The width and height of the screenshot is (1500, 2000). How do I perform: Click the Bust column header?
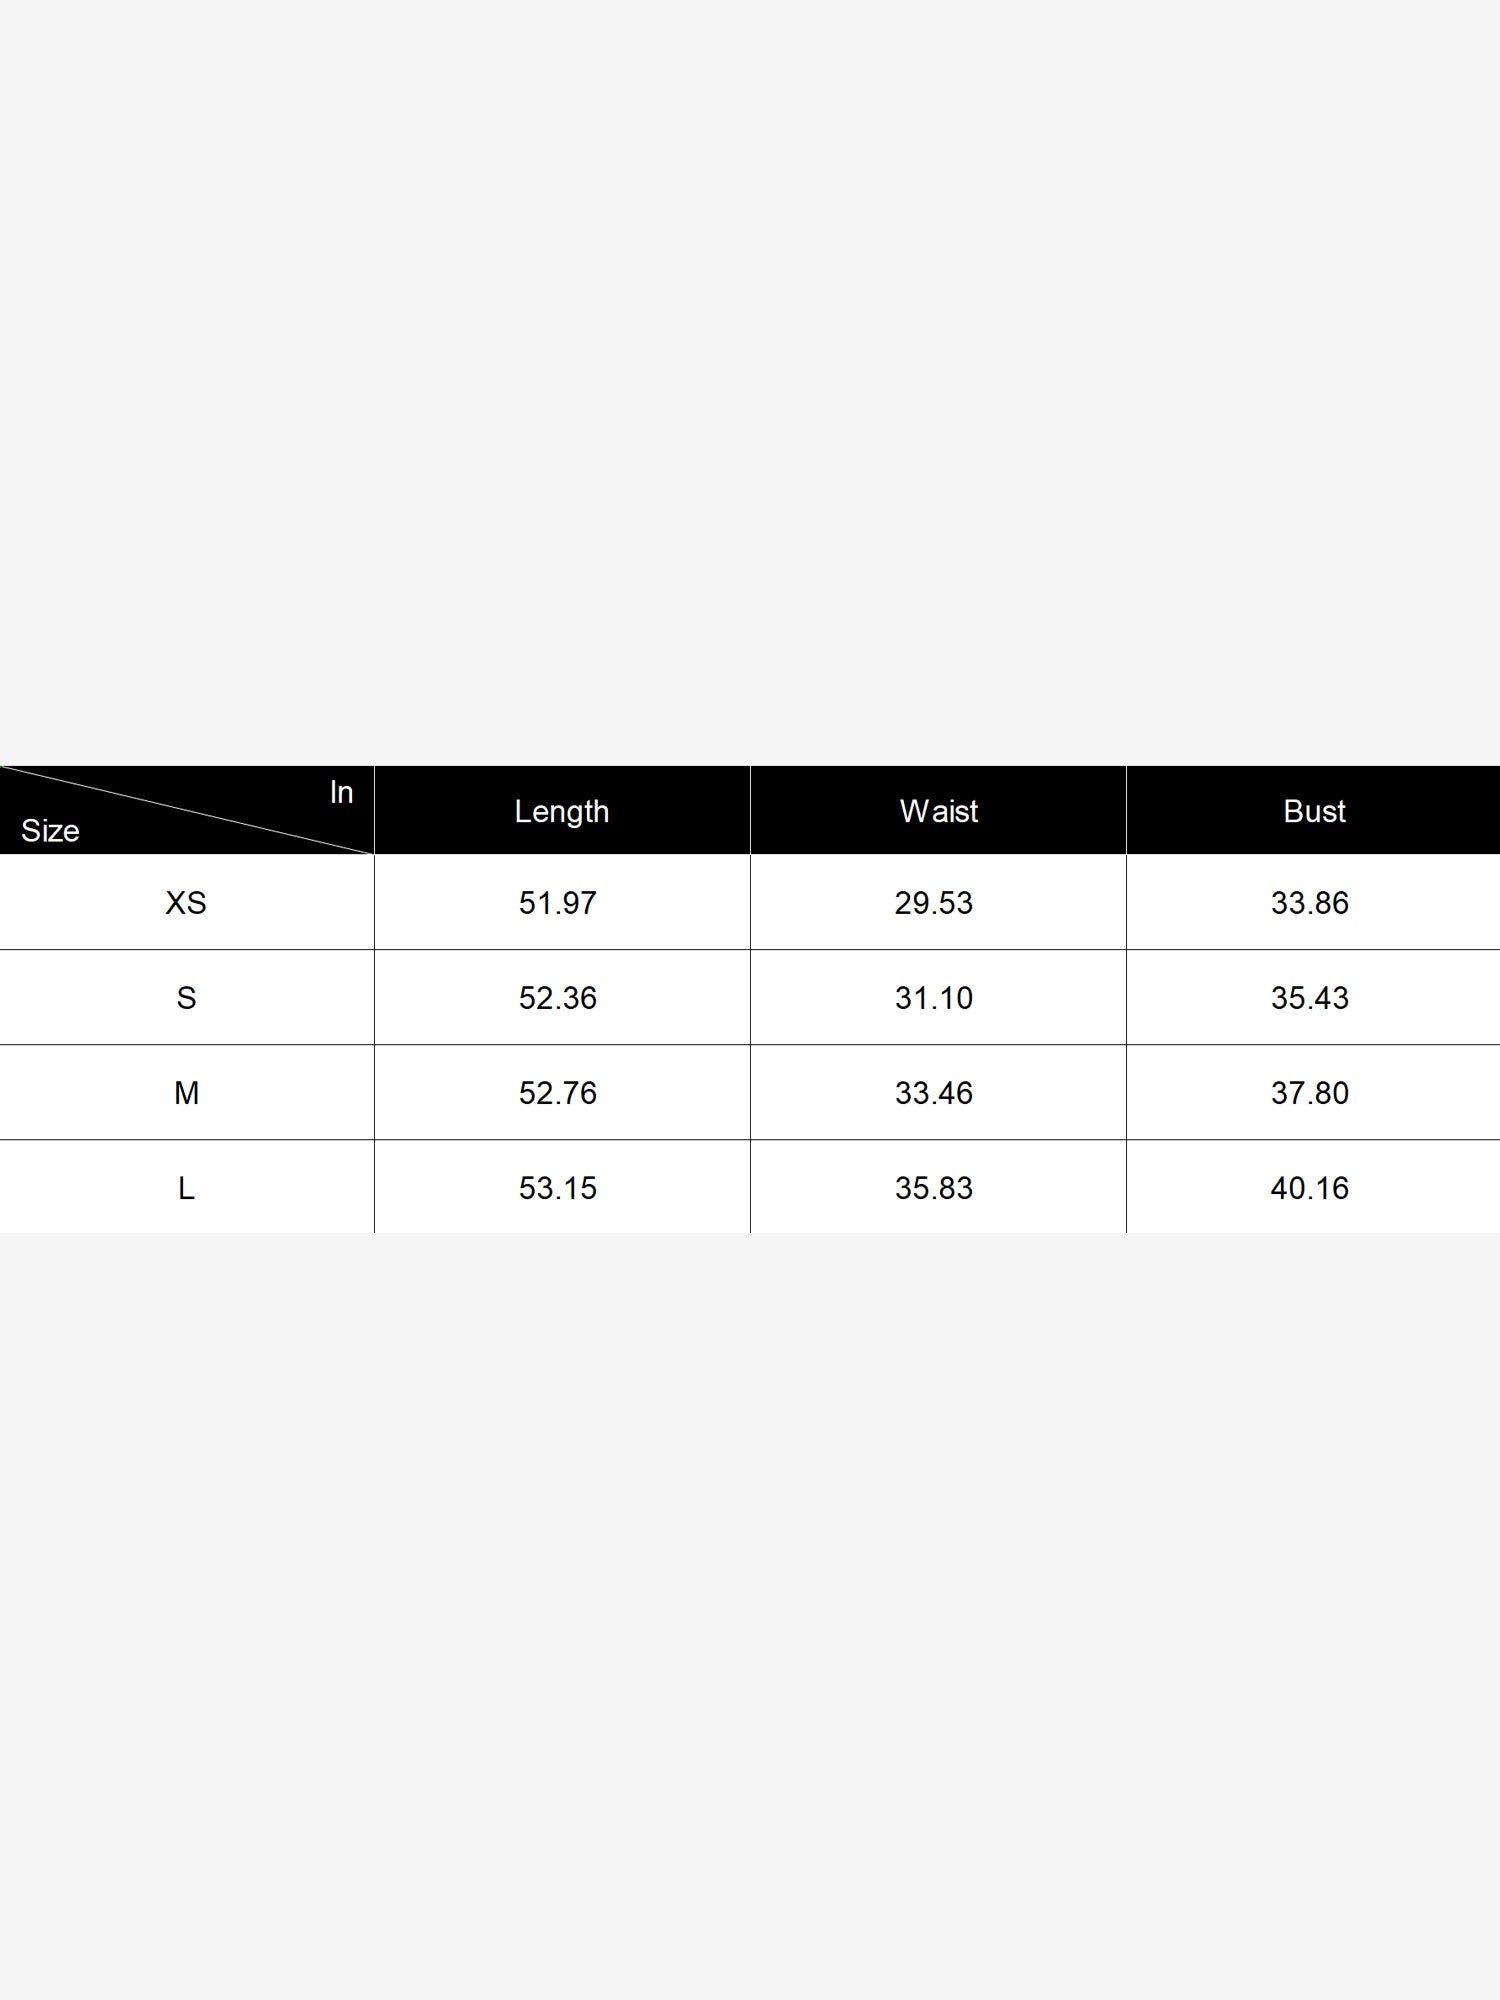[1314, 811]
